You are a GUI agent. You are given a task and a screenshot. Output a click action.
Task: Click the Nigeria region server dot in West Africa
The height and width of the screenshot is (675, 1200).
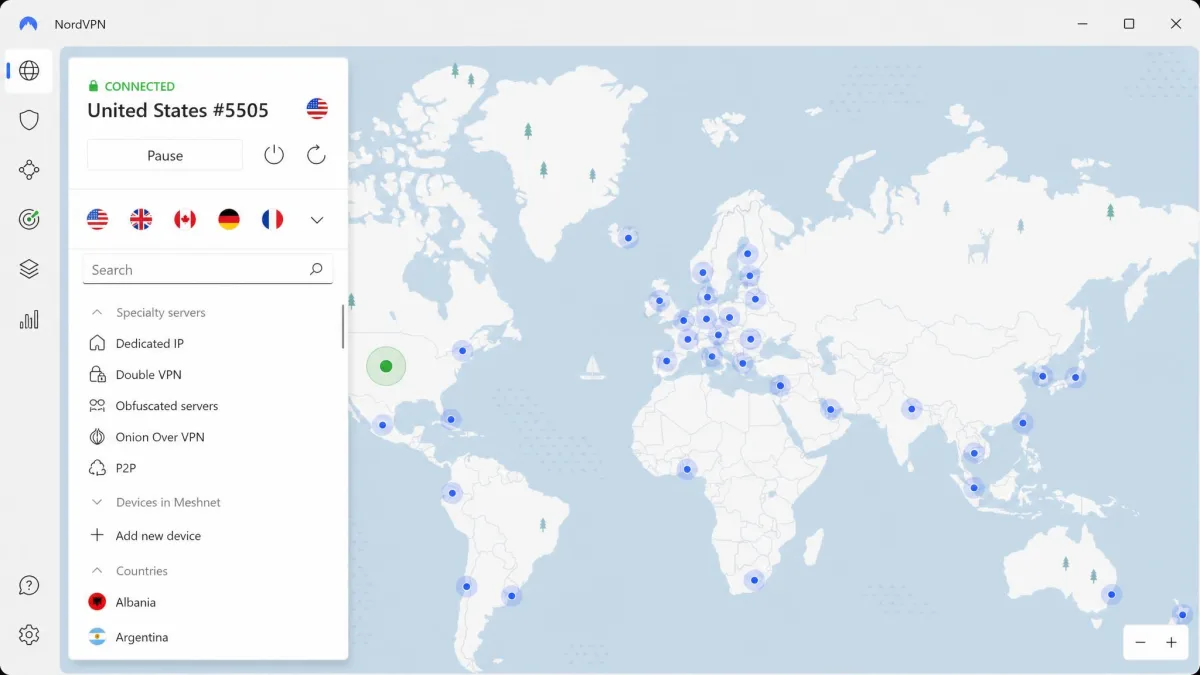(x=686, y=469)
